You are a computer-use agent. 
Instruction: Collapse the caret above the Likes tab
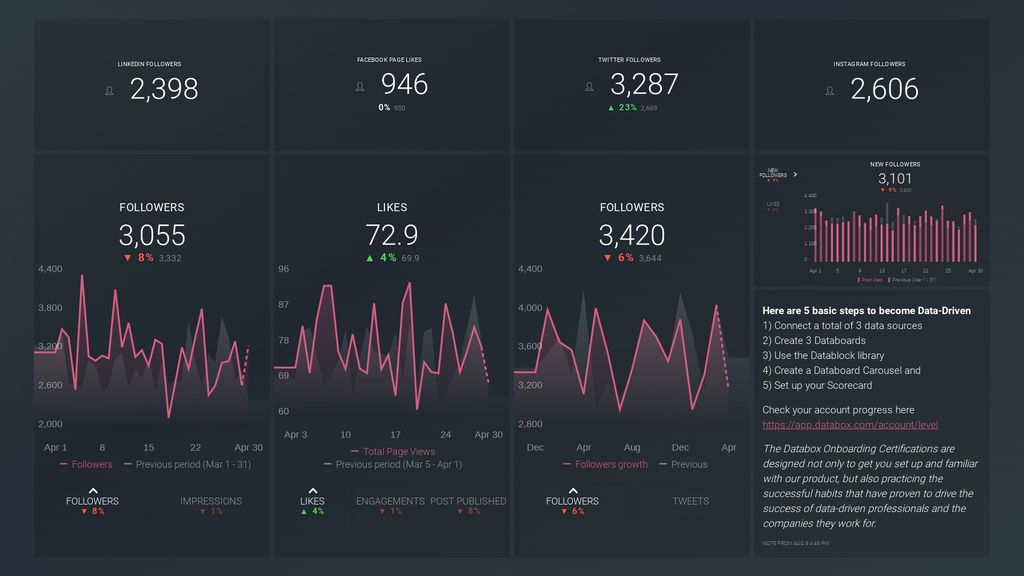tap(312, 490)
